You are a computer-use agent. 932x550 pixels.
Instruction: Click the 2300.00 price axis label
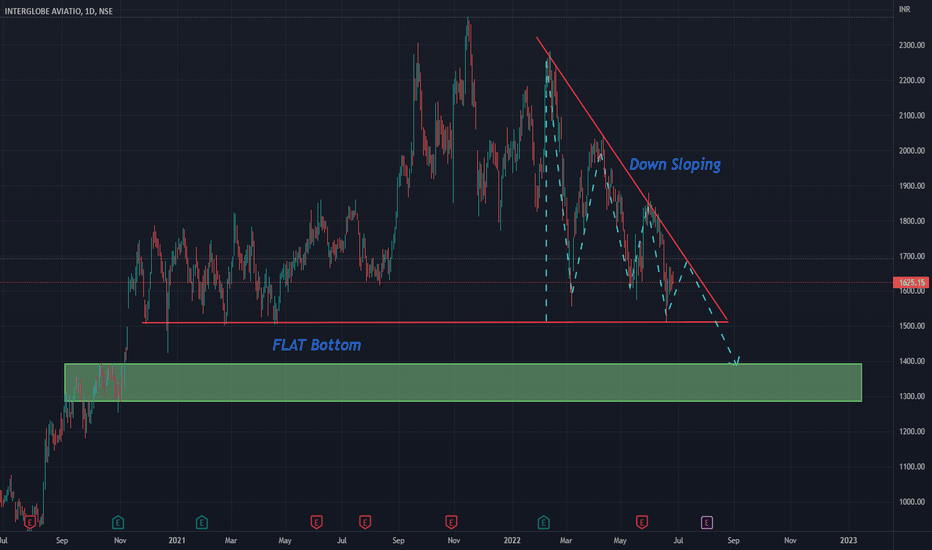(912, 45)
